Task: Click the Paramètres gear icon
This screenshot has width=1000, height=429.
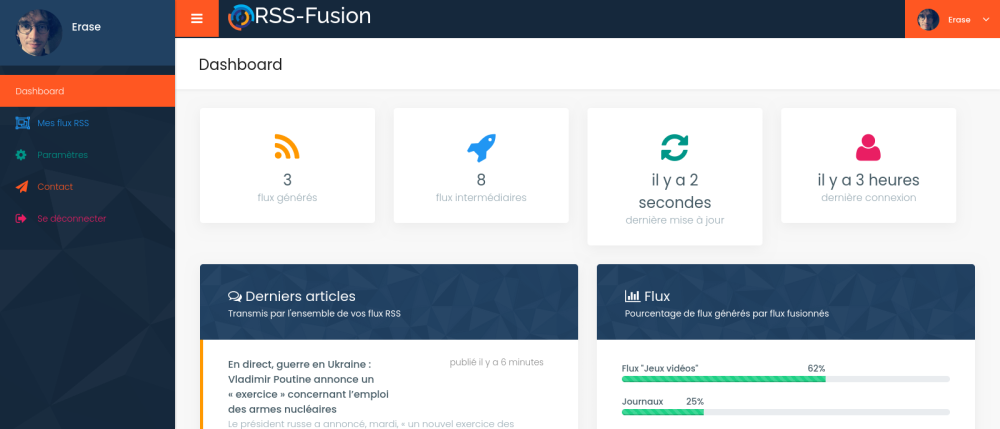Action: 21,155
